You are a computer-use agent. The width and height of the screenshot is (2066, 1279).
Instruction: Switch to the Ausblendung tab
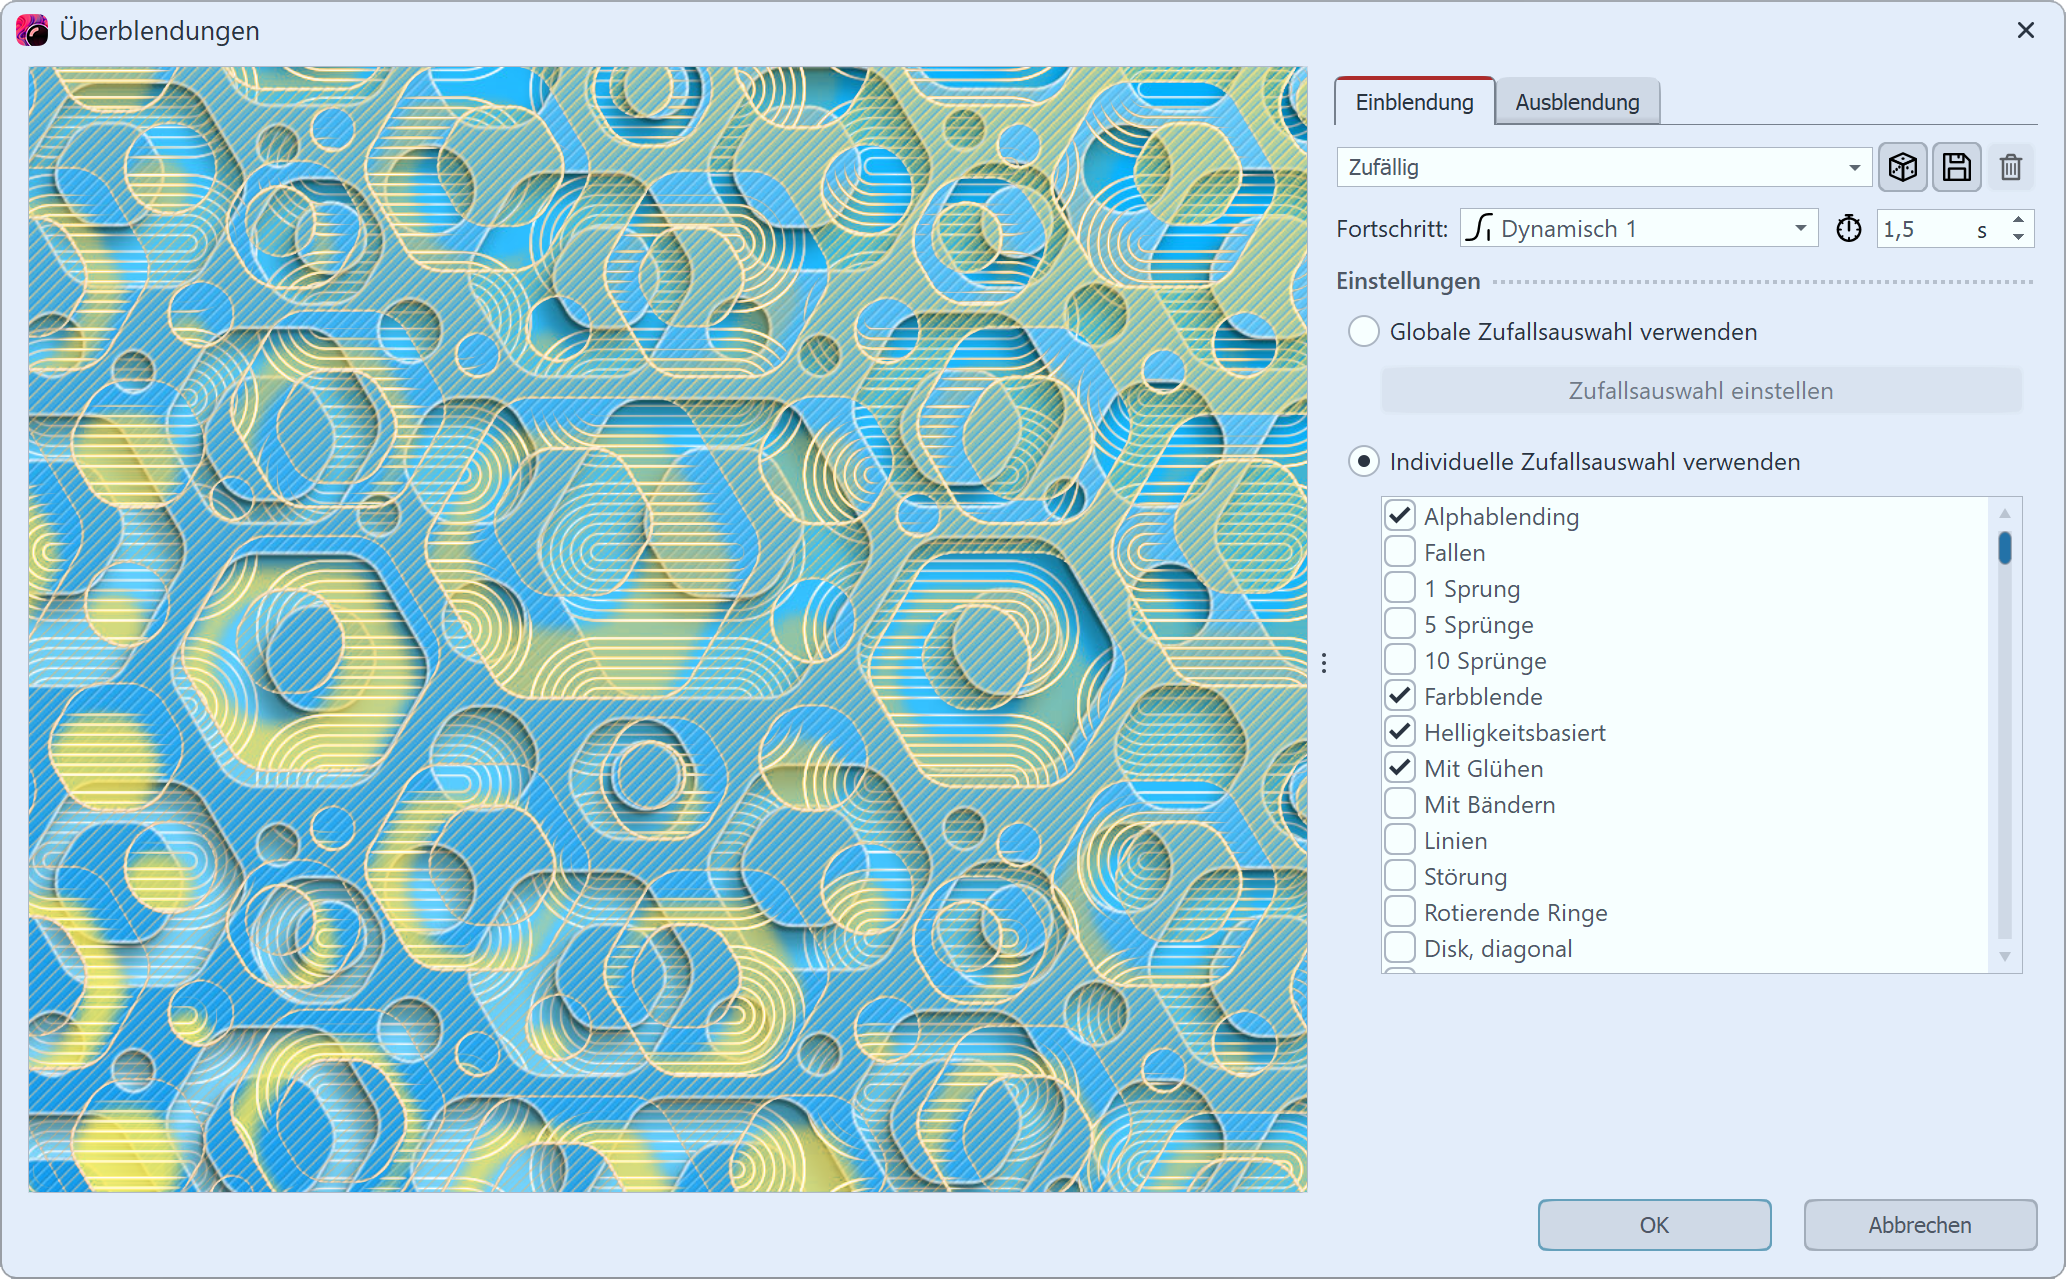[x=1577, y=102]
